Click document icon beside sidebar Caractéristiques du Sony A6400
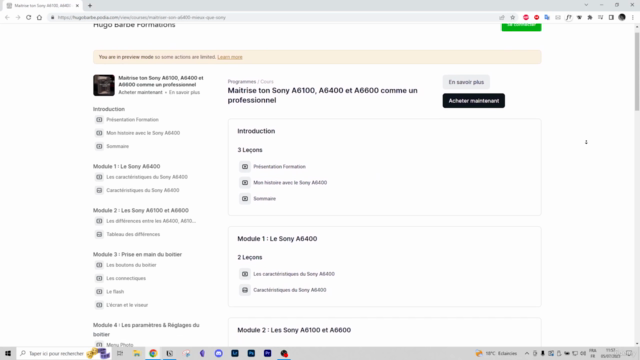This screenshot has height=360, width=640. [x=99, y=190]
